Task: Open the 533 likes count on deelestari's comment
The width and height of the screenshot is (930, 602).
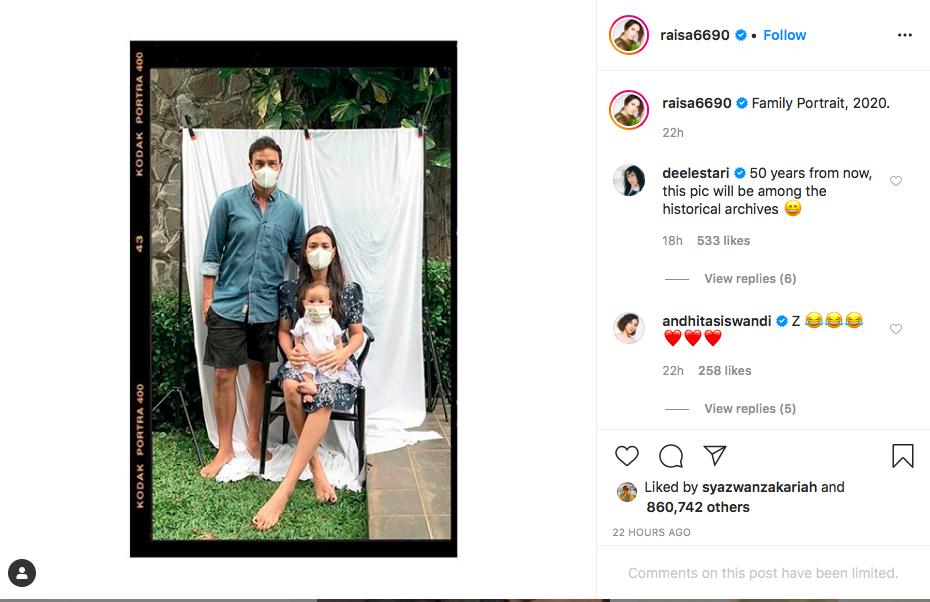Action: [723, 241]
